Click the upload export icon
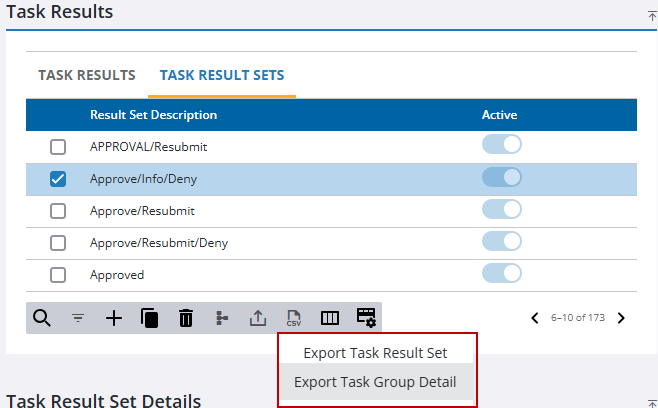The width and height of the screenshot is (658, 408). coord(258,318)
